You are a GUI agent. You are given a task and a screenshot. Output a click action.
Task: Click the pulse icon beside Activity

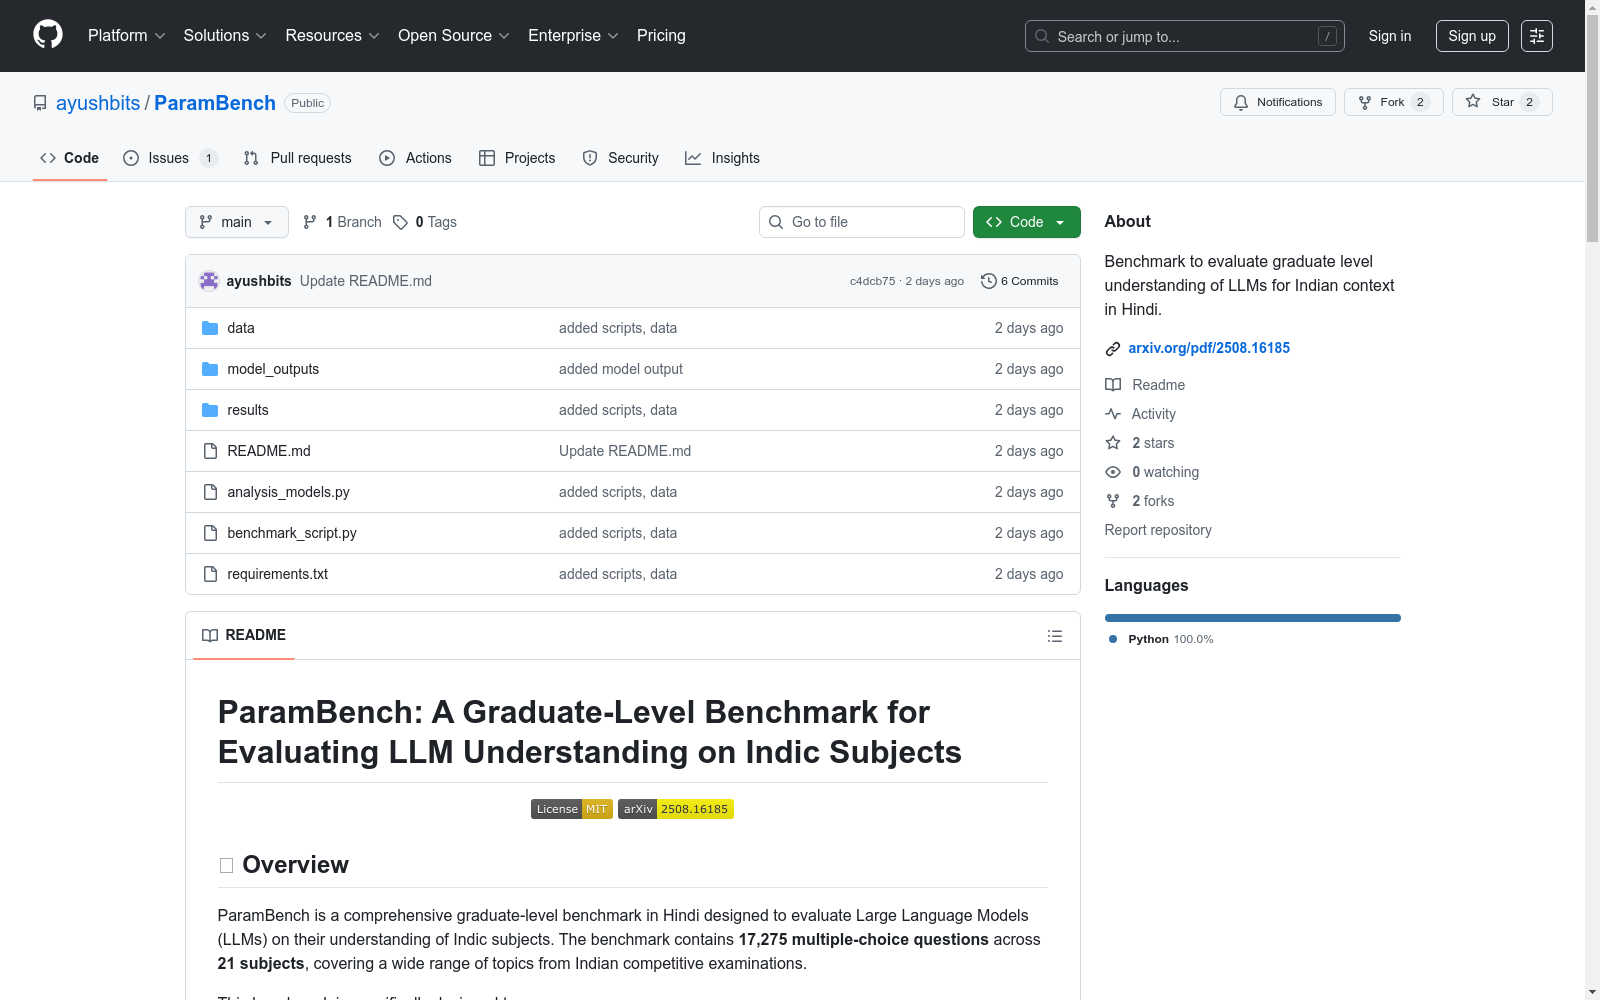click(x=1113, y=414)
